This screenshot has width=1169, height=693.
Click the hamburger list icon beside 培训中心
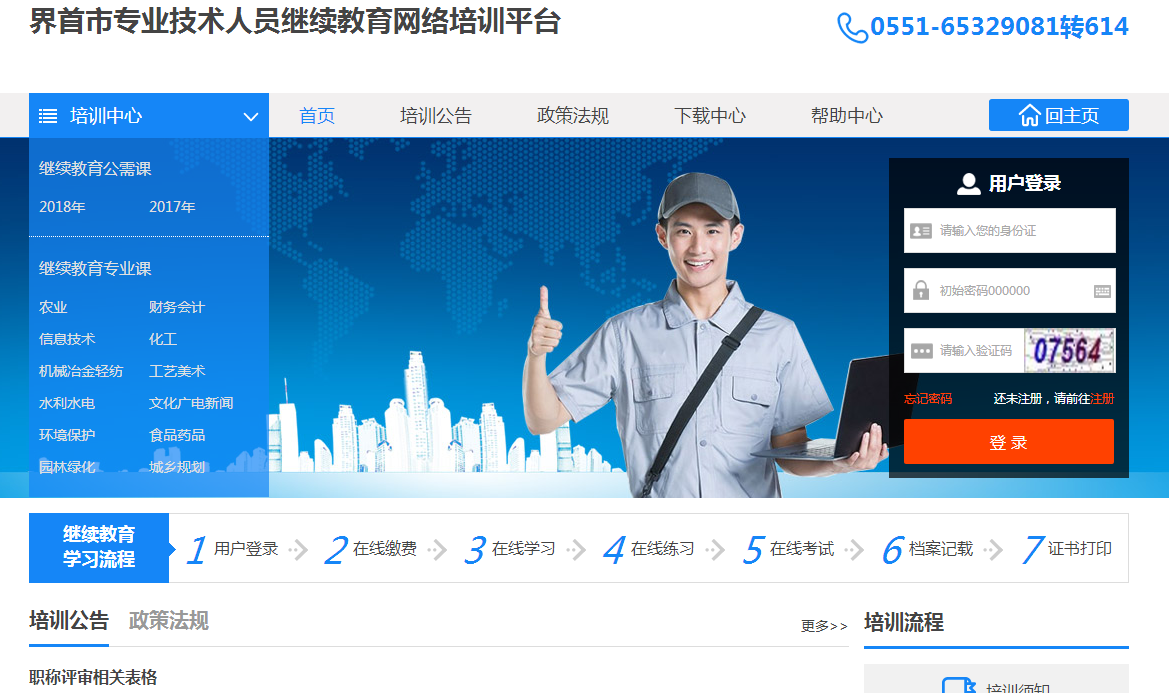[x=48, y=116]
